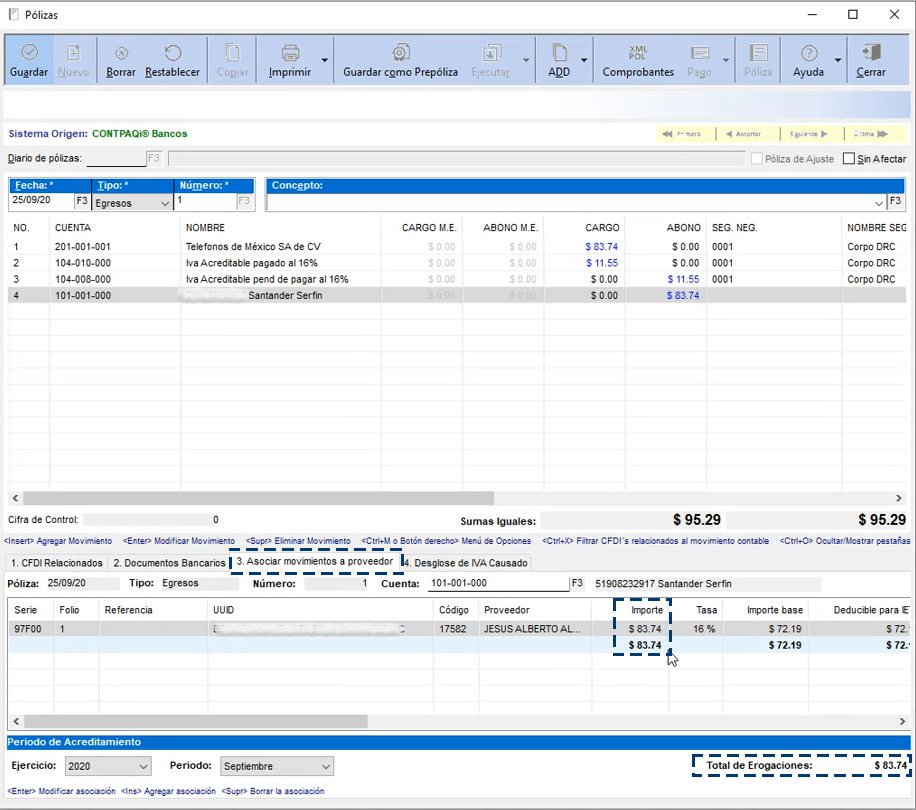Click the Ayuda help icon
916x810 pixels.
pos(808,53)
